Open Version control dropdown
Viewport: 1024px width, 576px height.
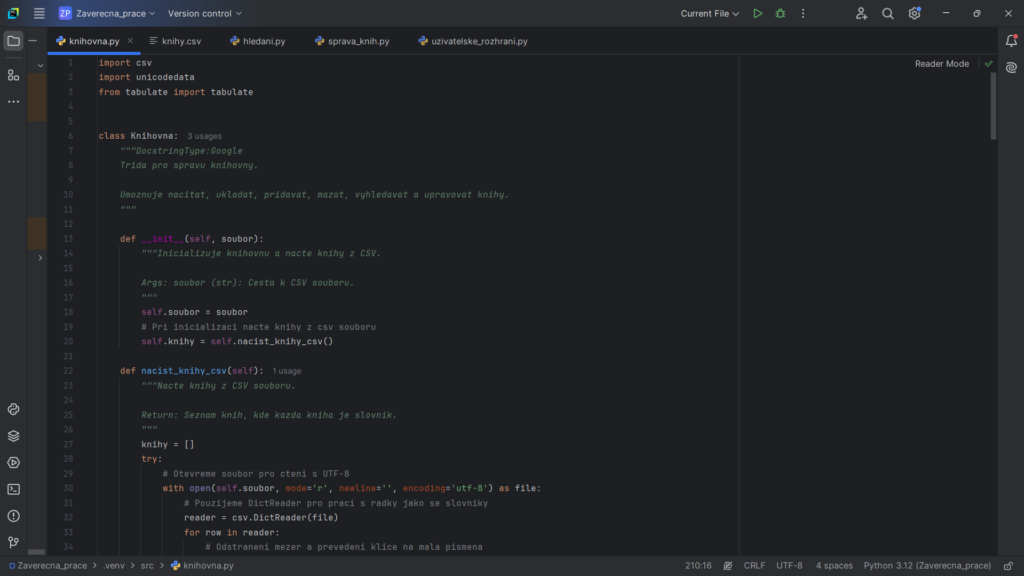pyautogui.click(x=204, y=13)
